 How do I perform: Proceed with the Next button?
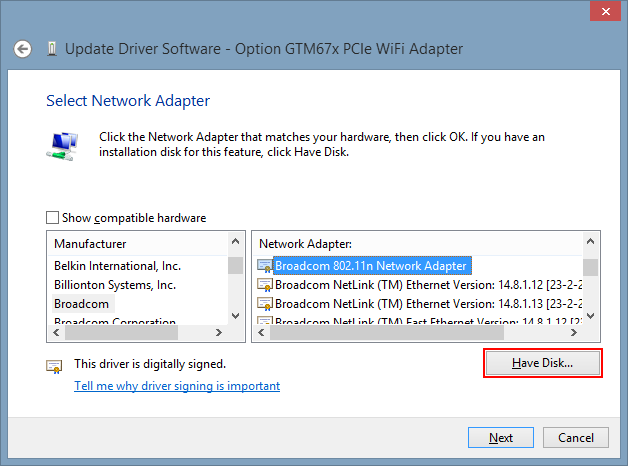[x=501, y=438]
